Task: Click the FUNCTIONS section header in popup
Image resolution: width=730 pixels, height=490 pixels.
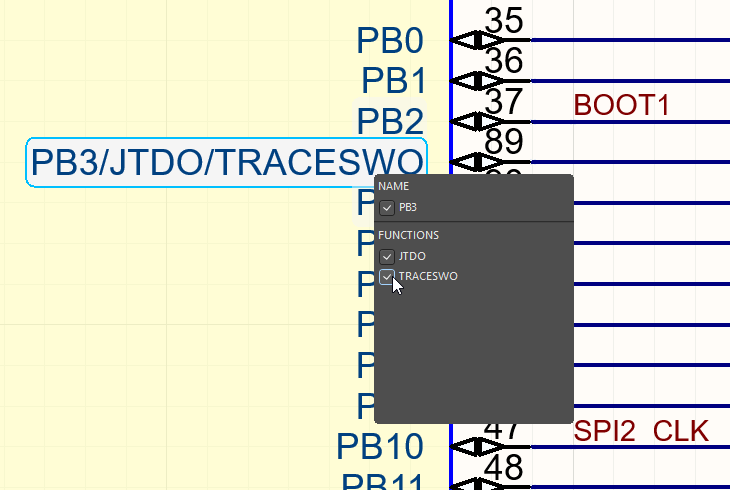Action: [x=408, y=235]
